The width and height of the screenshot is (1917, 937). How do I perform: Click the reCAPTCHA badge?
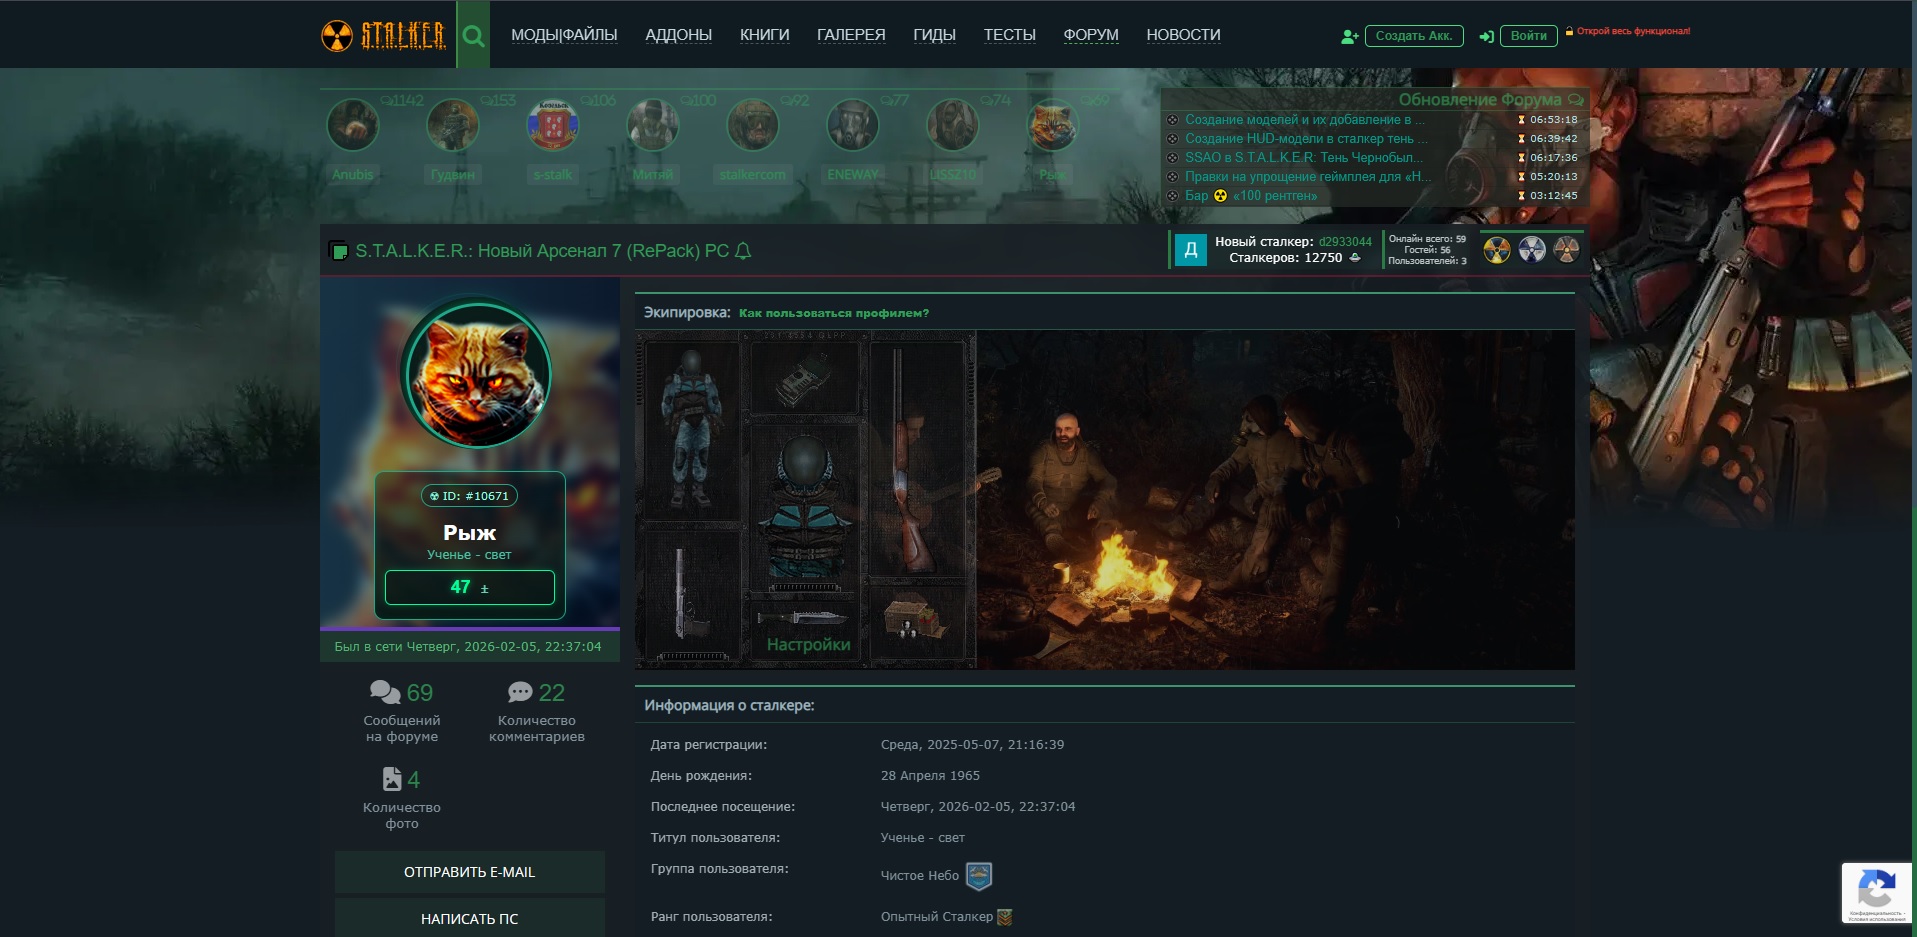[x=1876, y=892]
